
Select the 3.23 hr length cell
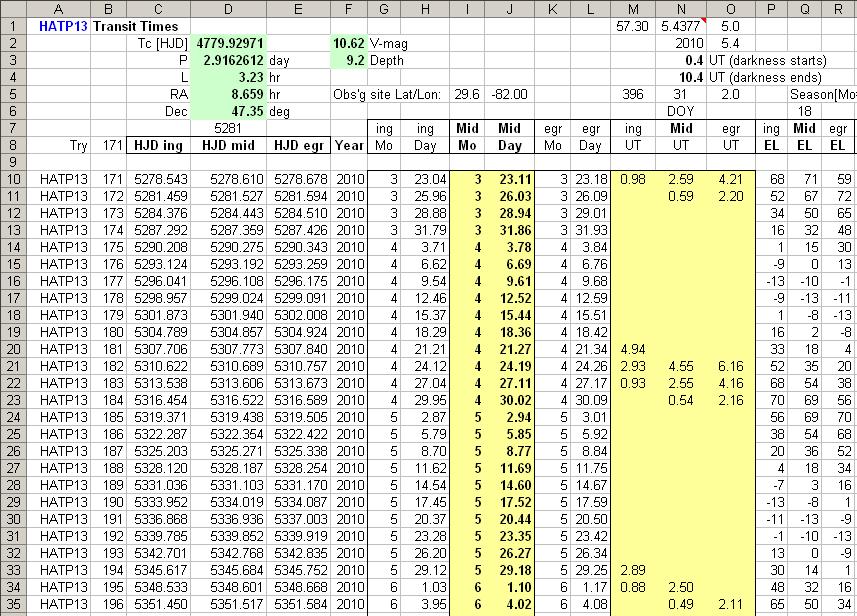228,77
